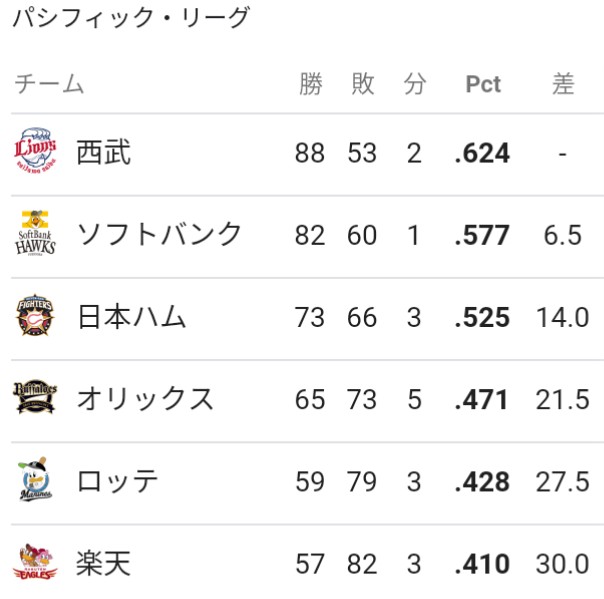
Task: Click the Orix Buffaloes team logo
Action: [x=35, y=398]
